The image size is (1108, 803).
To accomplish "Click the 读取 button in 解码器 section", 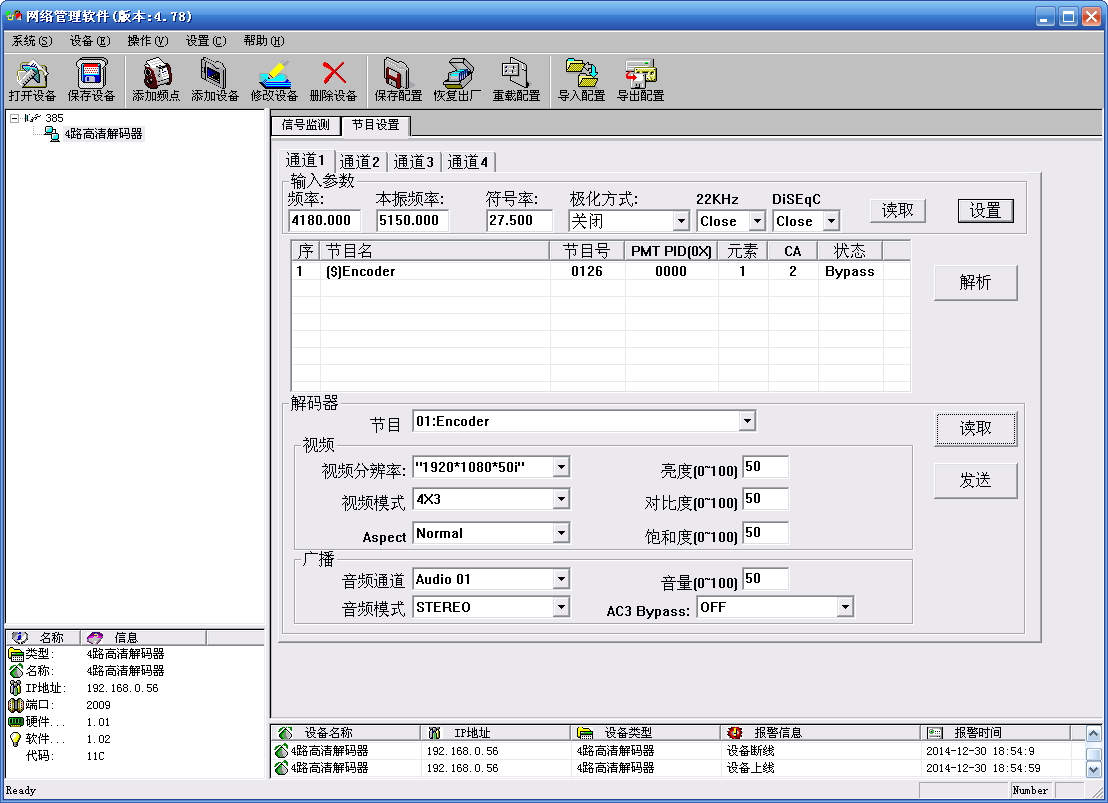I will pos(975,428).
